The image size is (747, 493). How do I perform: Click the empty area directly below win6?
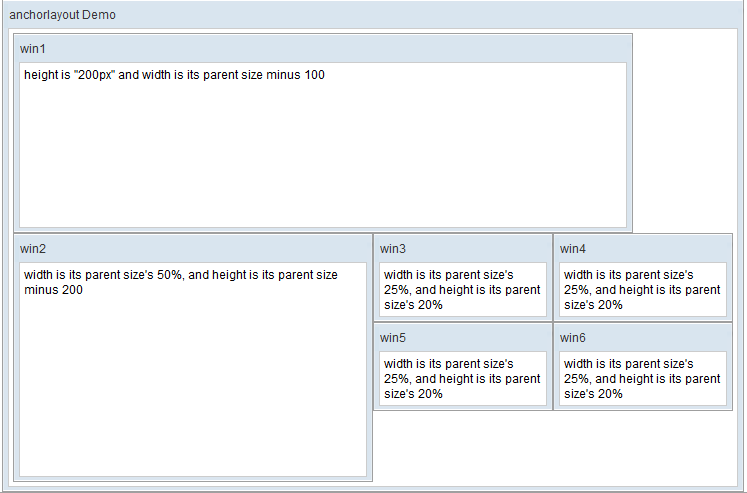tap(642, 445)
